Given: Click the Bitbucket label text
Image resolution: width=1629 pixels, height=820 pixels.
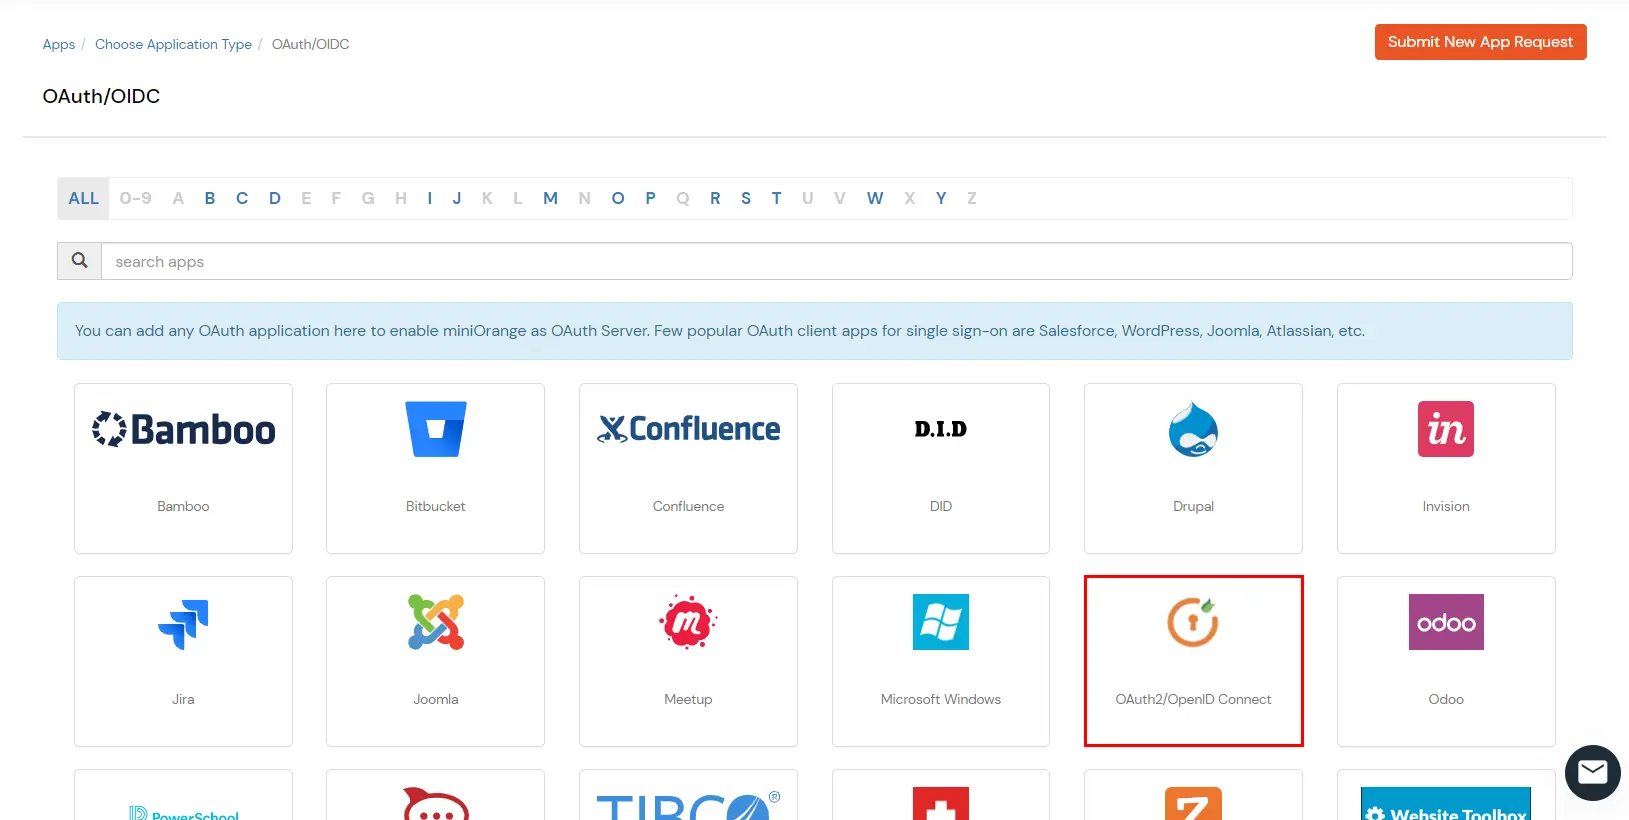Looking at the screenshot, I should (436, 506).
